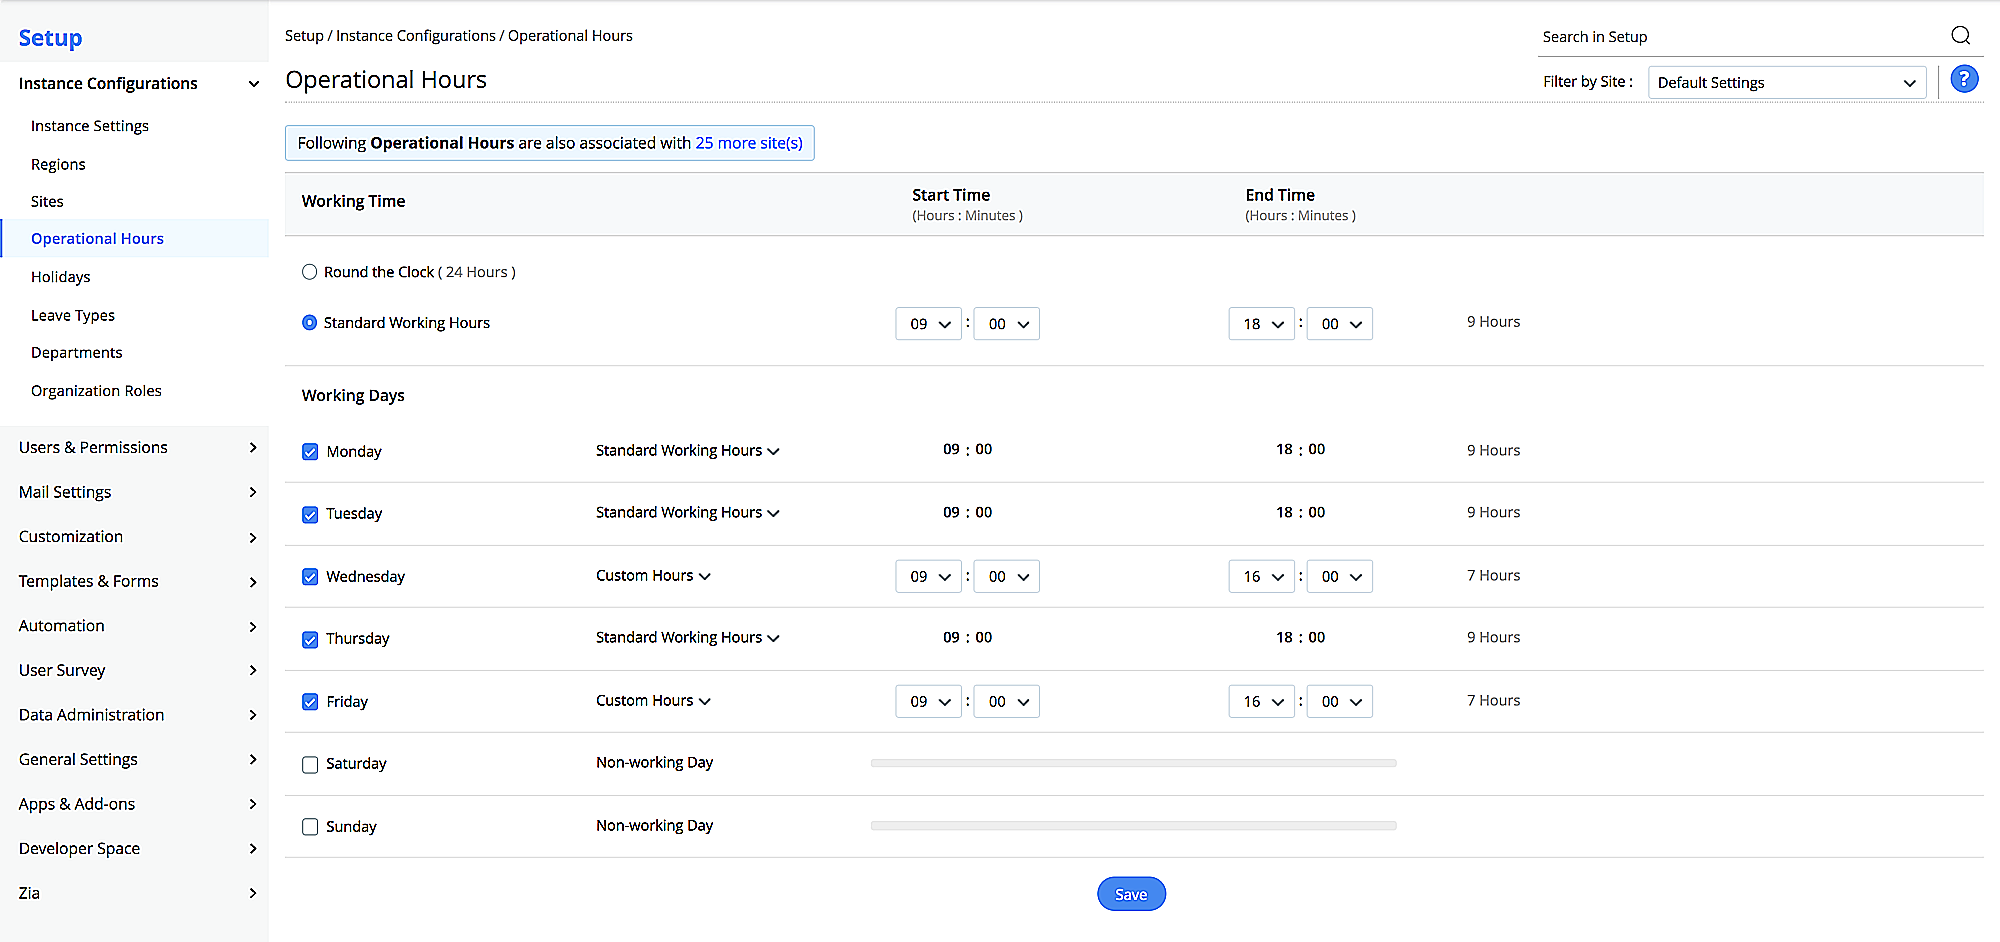Open the 25 more site(s) link
Viewport: 2000px width, 942px height.
pos(749,143)
